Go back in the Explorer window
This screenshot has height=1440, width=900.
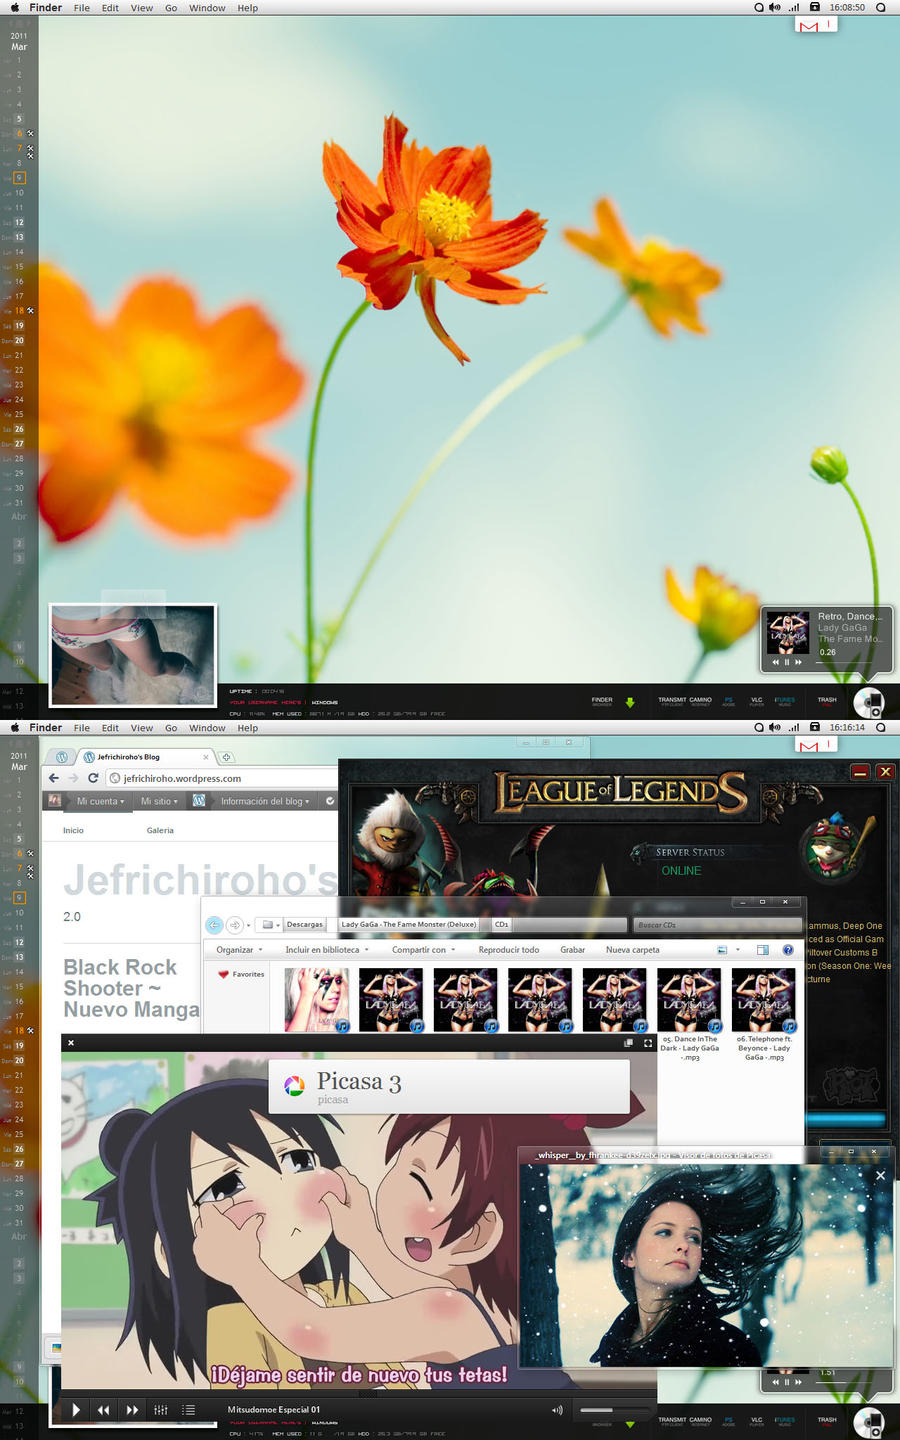pos(214,925)
